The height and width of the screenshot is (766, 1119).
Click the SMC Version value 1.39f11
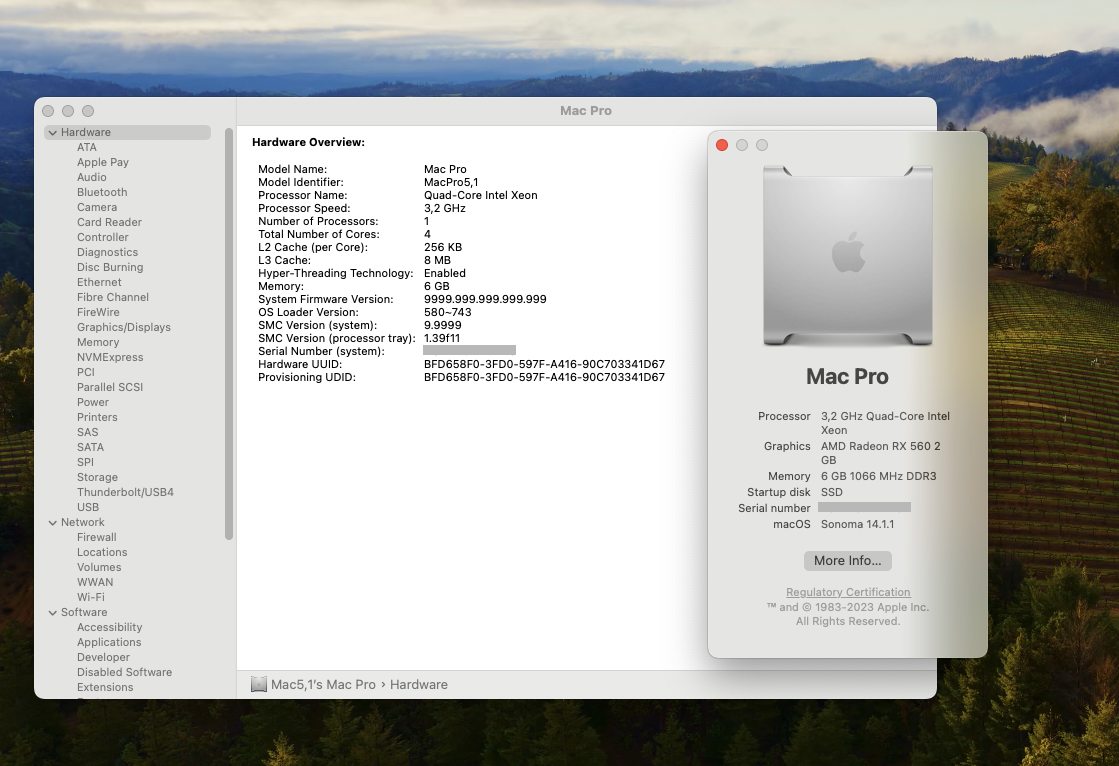click(442, 338)
